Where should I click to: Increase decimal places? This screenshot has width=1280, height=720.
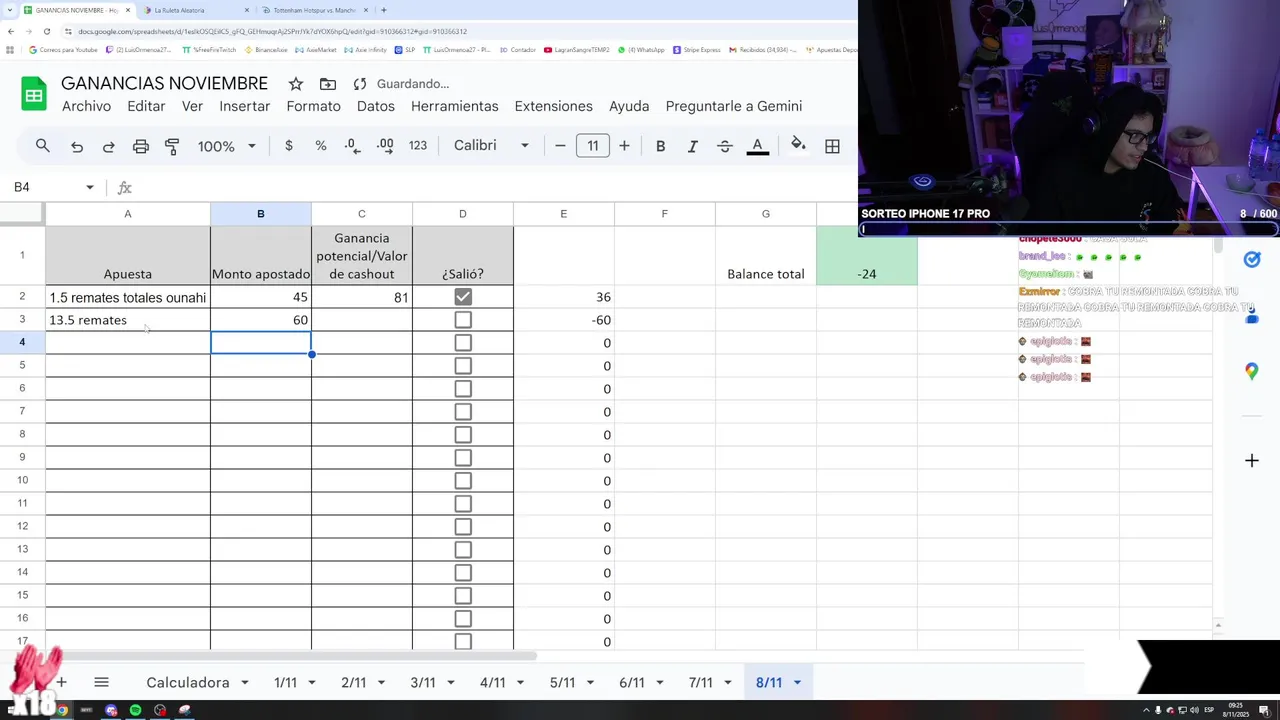pos(385,146)
